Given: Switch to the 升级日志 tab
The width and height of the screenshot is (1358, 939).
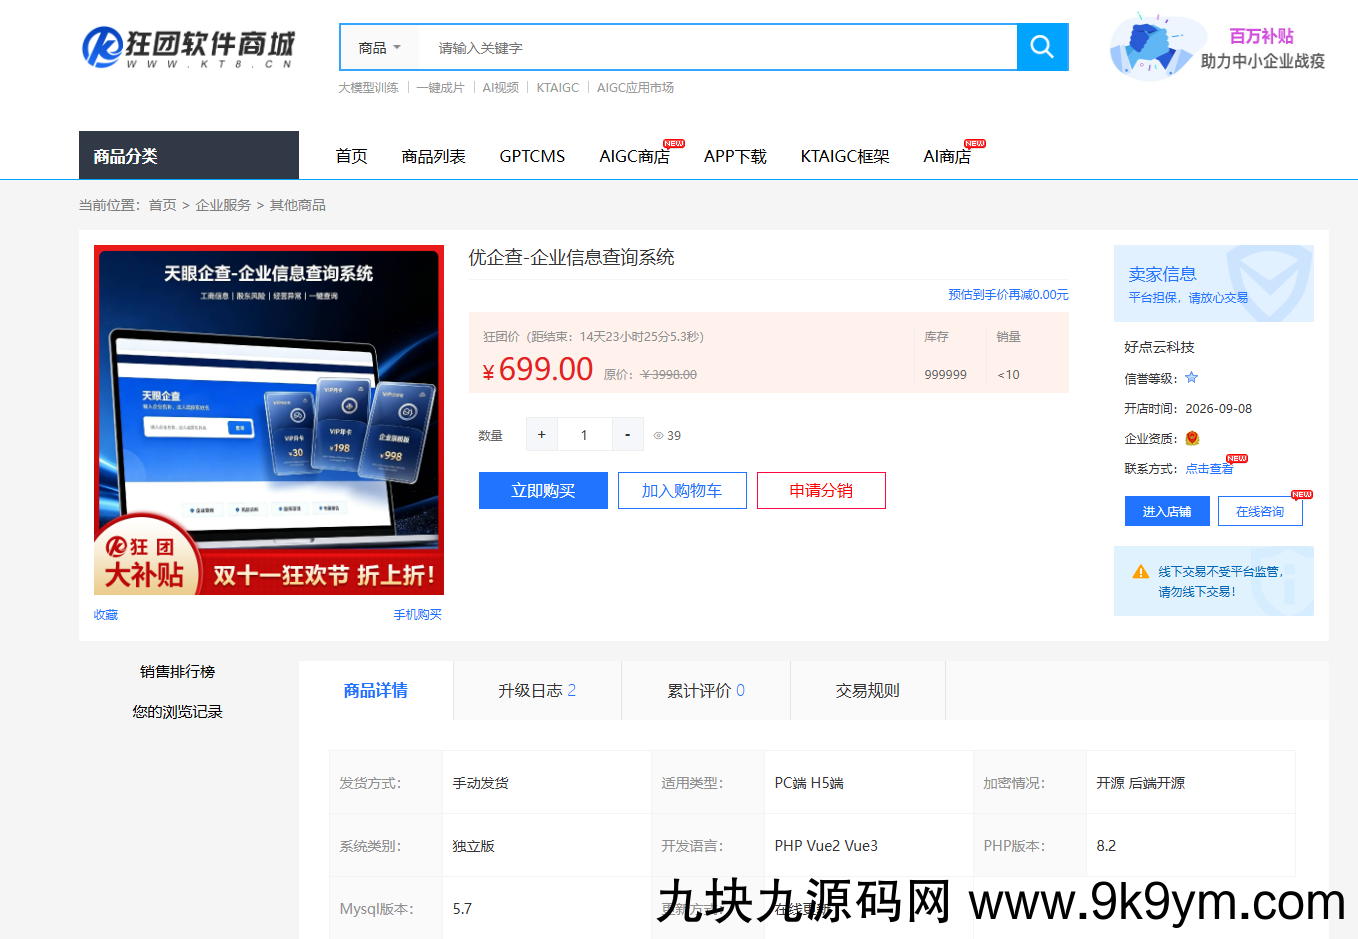Looking at the screenshot, I should click(537, 690).
